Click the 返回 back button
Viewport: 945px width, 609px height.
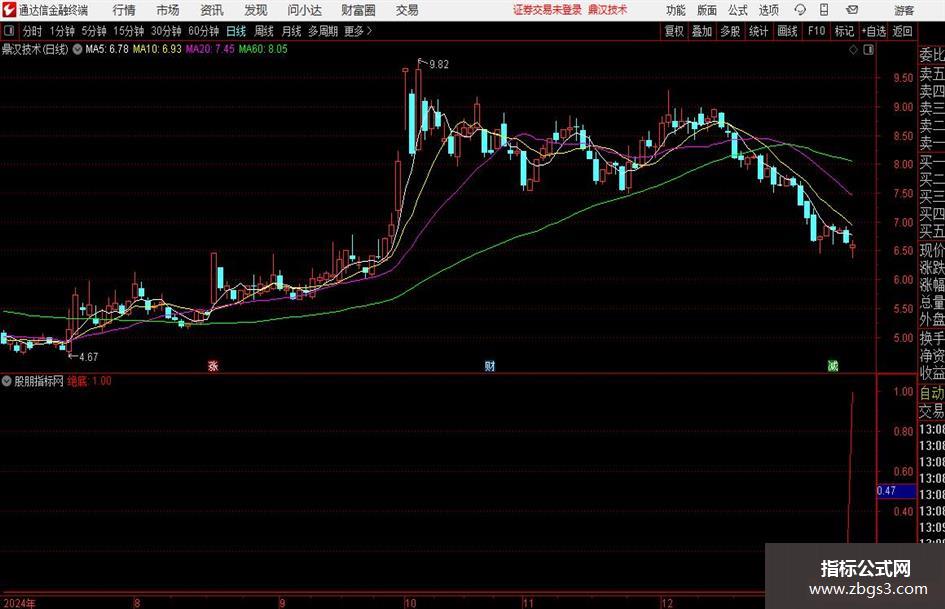pos(902,31)
